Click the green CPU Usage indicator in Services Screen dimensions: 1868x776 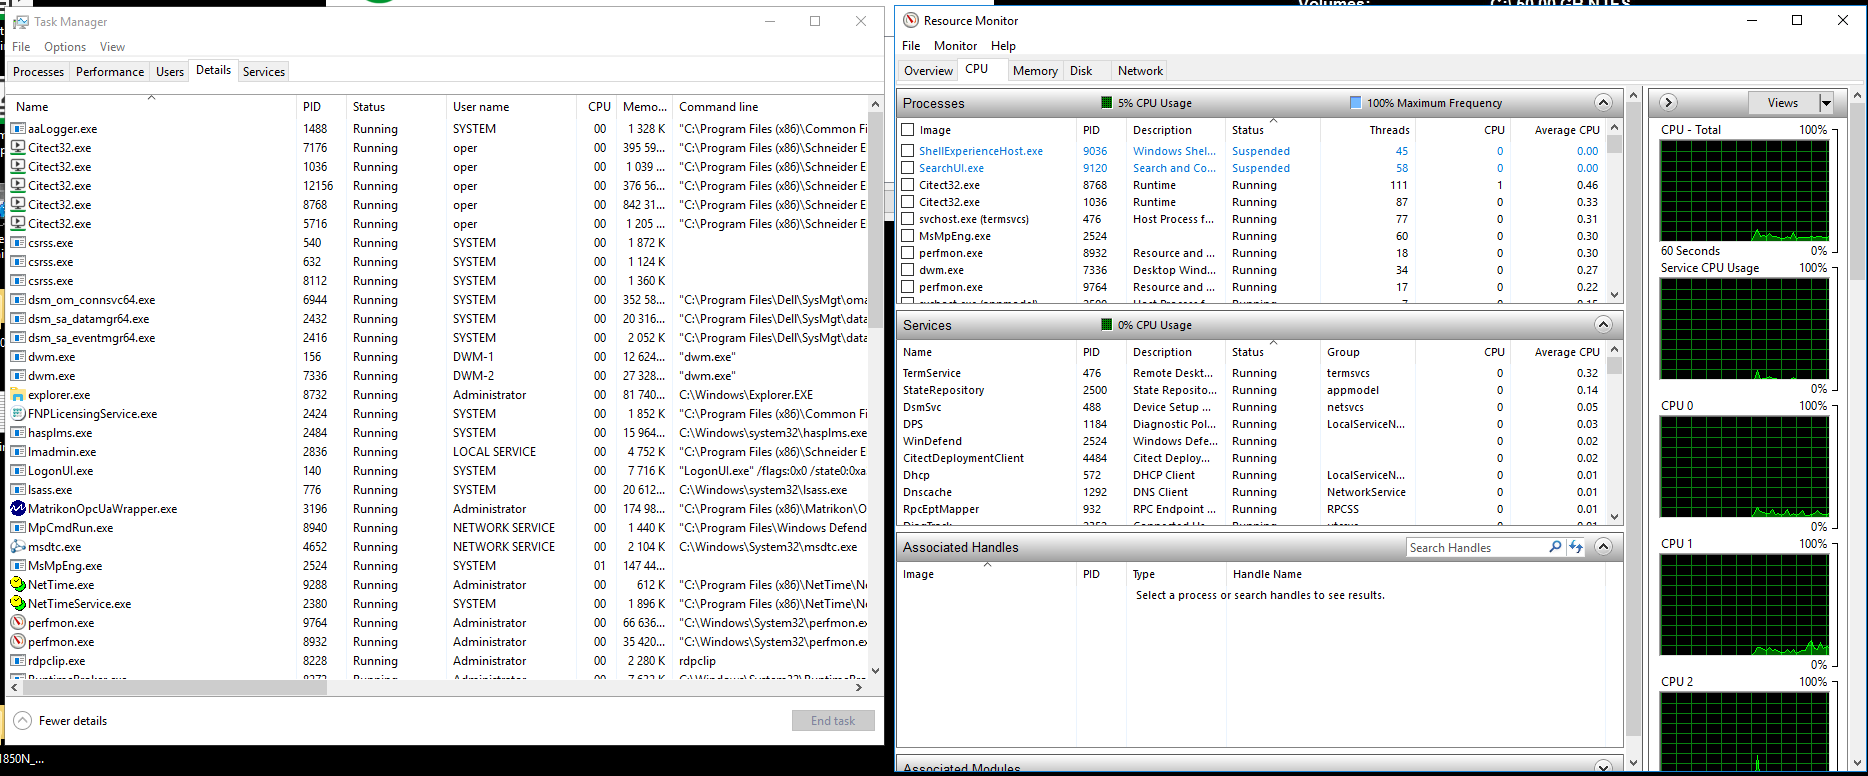1106,325
